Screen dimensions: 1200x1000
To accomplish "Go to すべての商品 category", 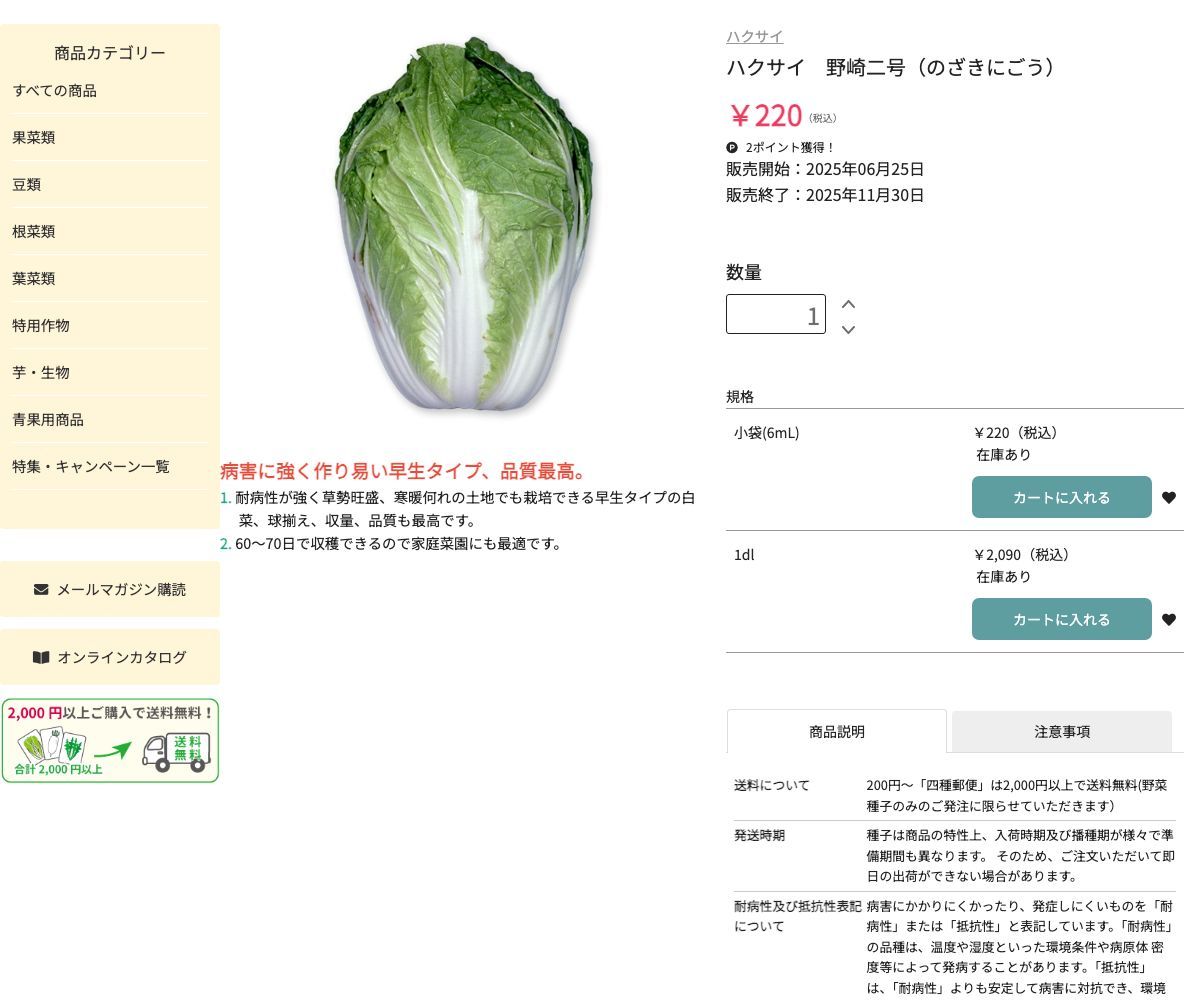I will (x=55, y=91).
